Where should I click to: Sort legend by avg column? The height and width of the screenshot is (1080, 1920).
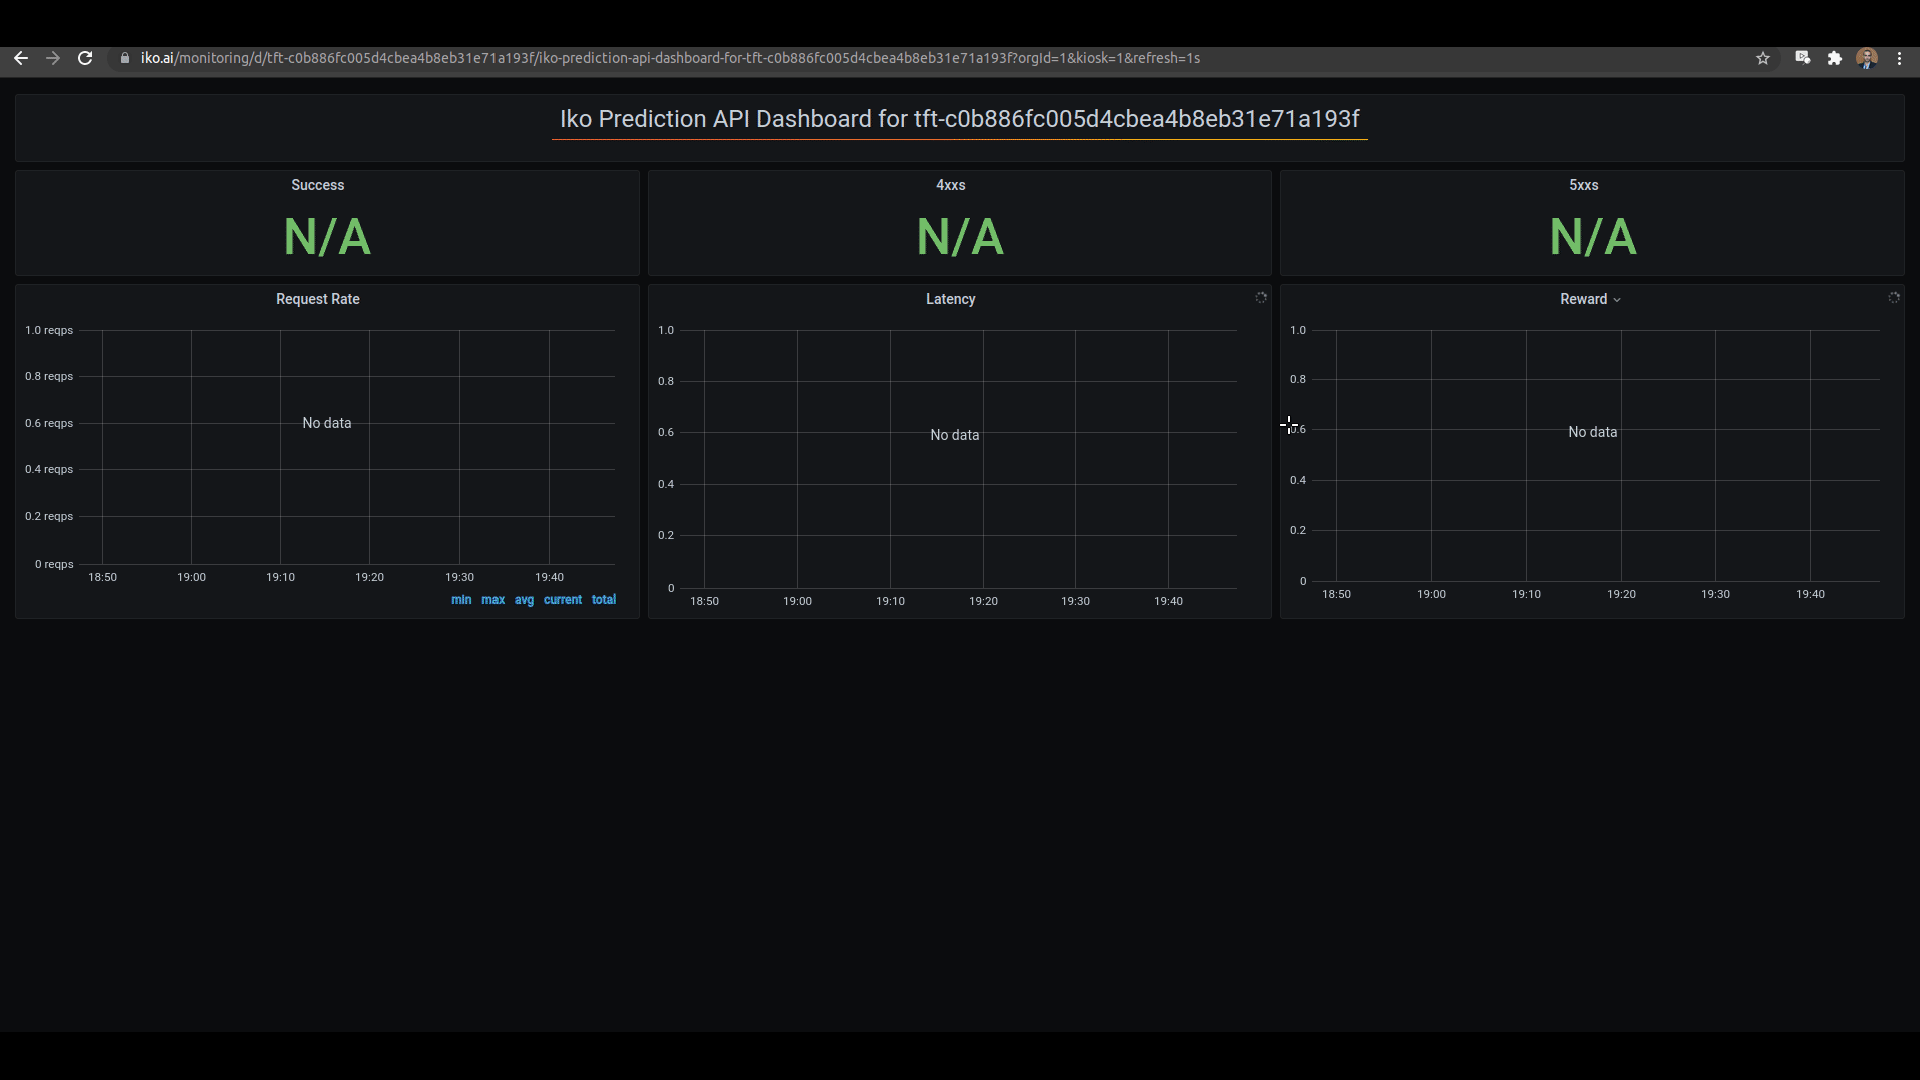coord(524,600)
